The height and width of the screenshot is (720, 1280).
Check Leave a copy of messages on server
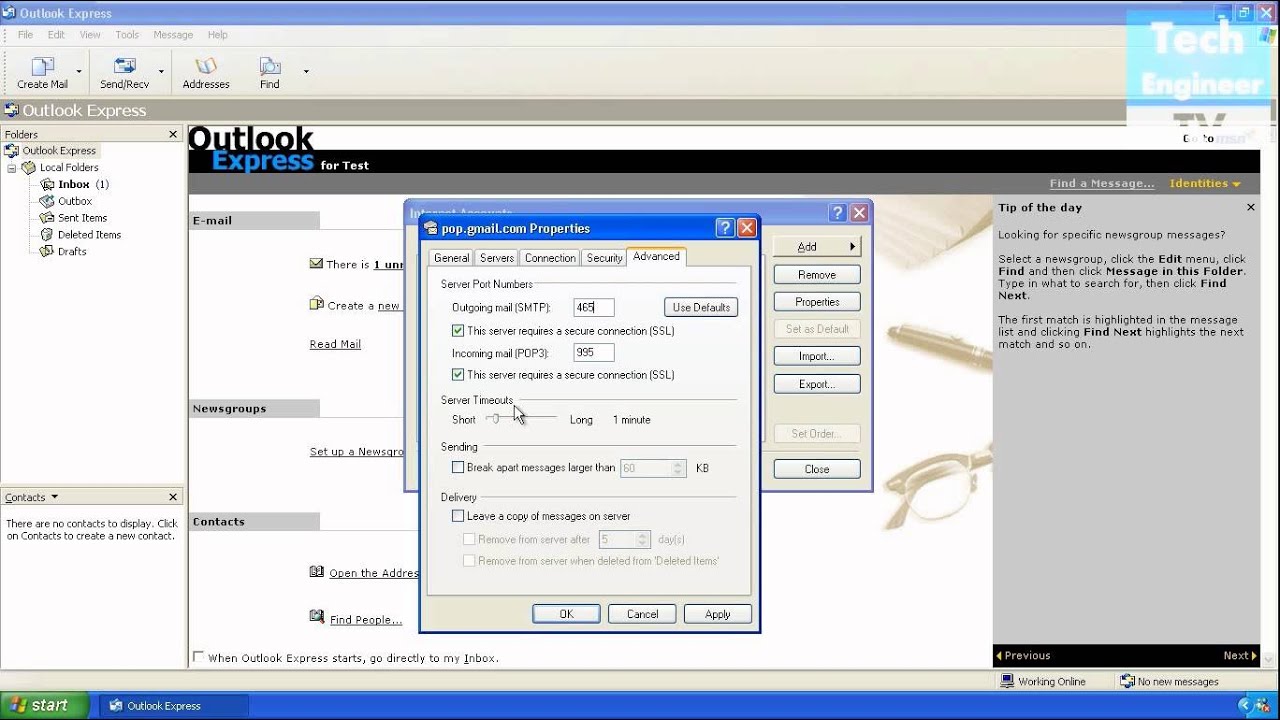tap(458, 516)
